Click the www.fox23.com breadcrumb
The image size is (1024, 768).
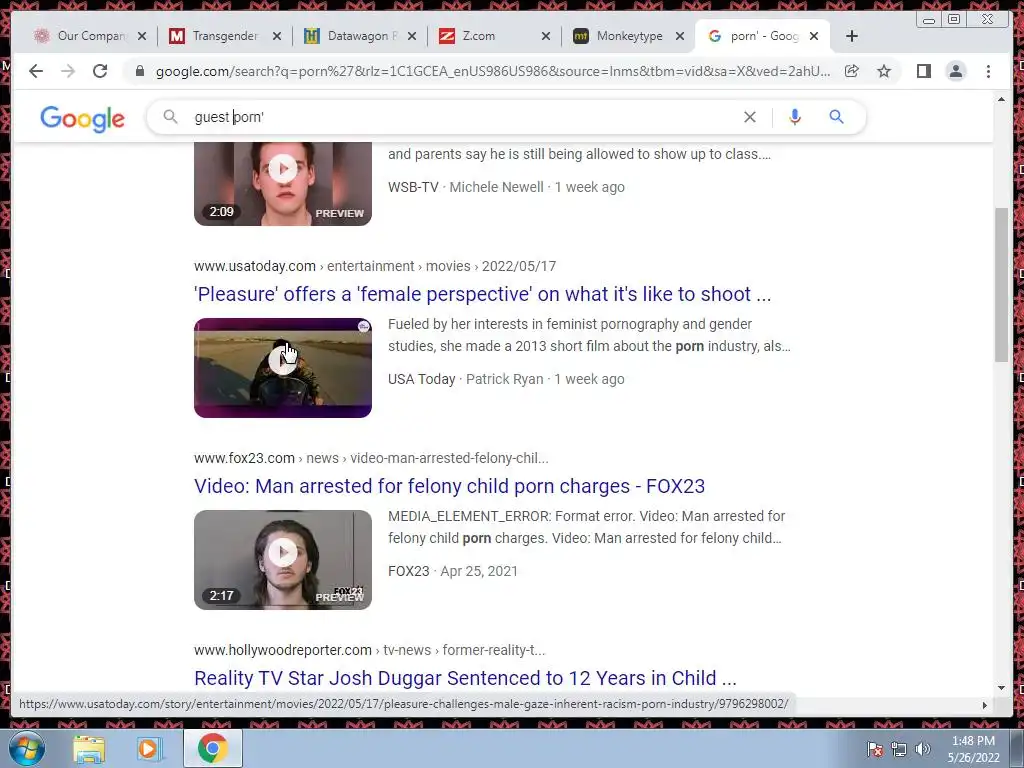244,458
